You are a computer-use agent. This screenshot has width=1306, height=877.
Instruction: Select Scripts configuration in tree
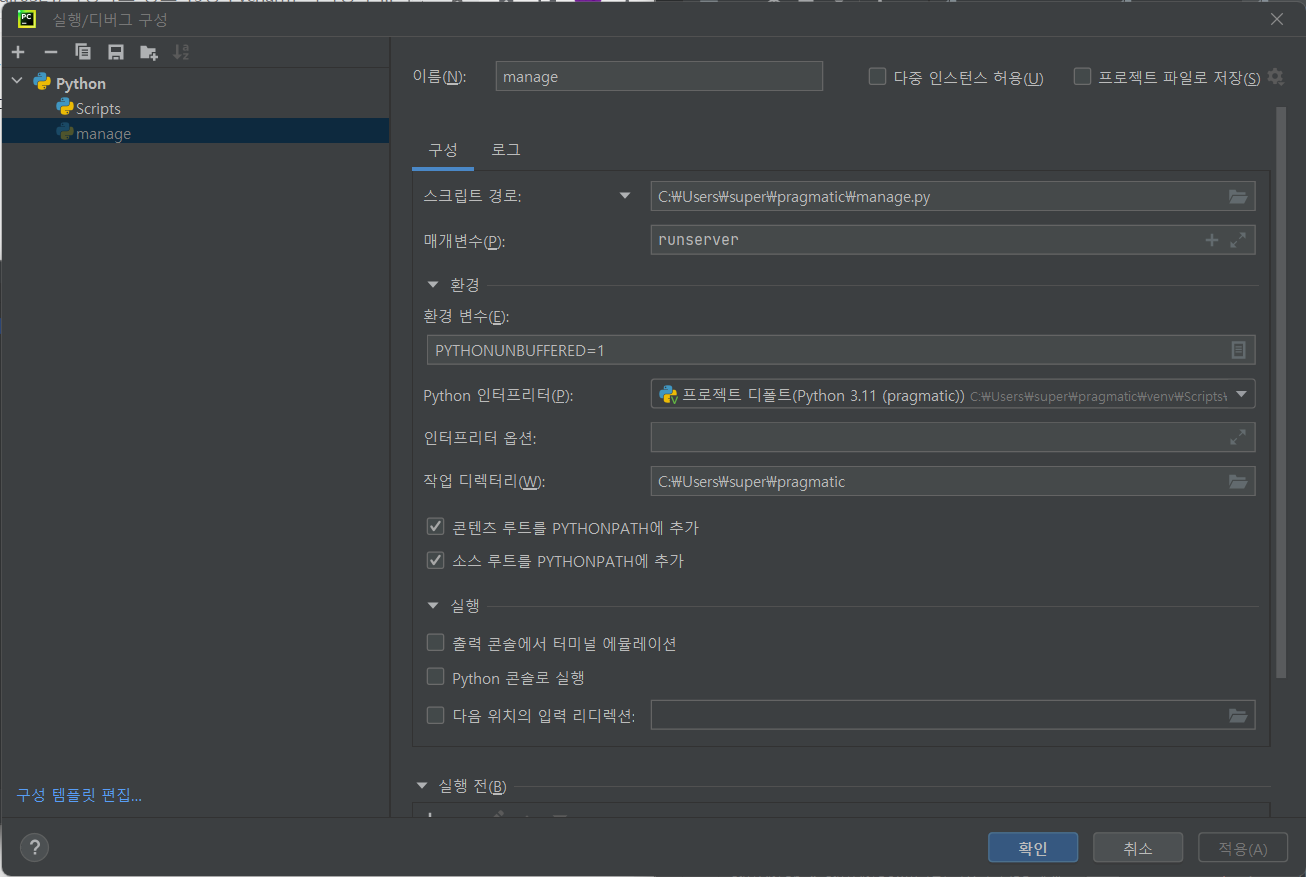[98, 108]
